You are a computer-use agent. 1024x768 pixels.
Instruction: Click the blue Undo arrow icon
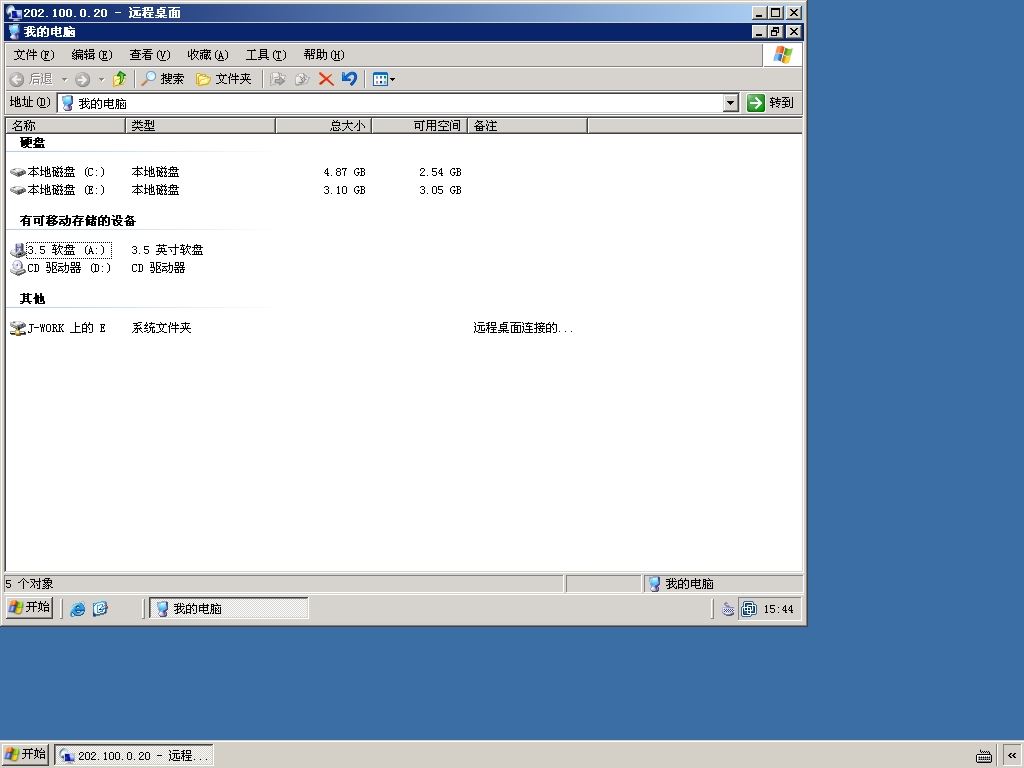(x=349, y=79)
